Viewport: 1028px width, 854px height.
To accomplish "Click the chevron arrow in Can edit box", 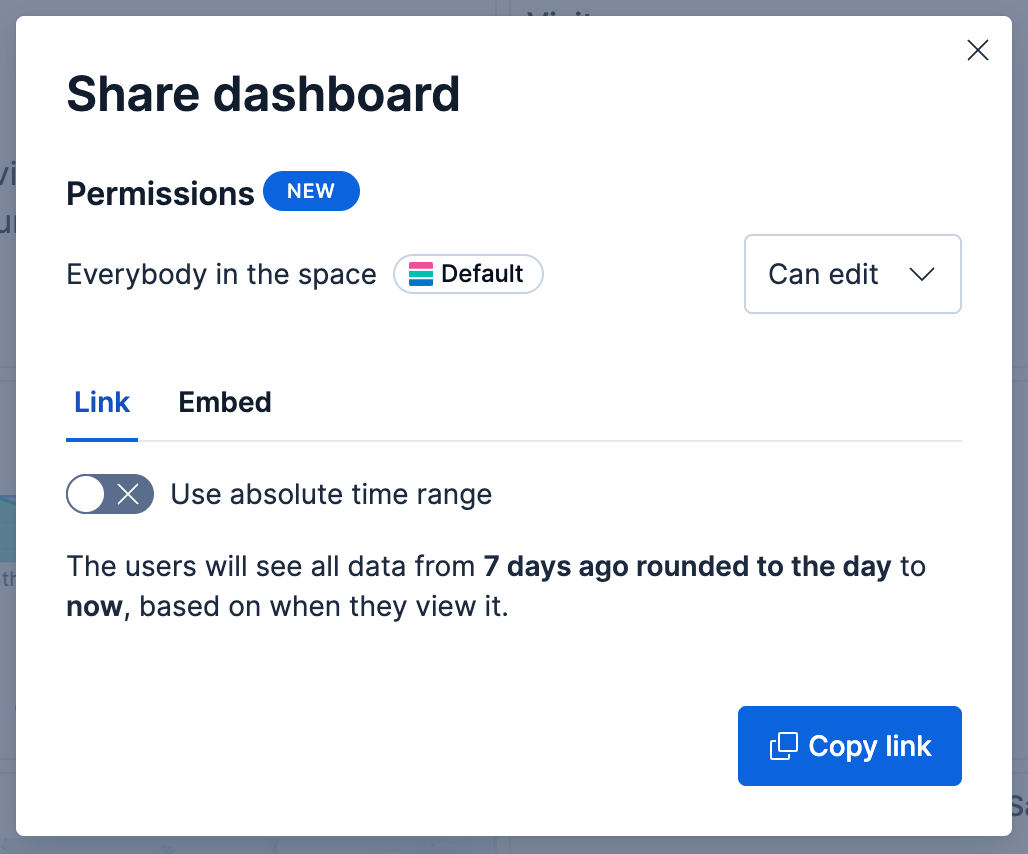I will [x=922, y=274].
